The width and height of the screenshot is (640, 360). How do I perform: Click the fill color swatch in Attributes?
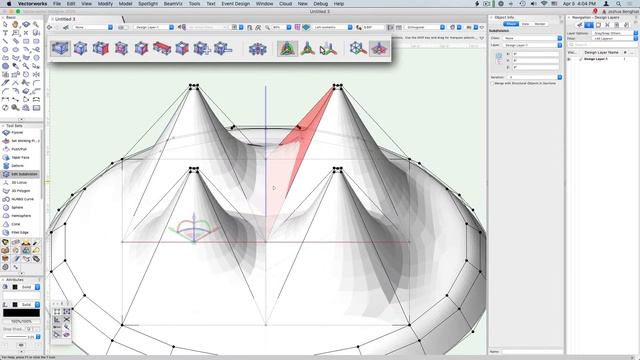coord(21,296)
